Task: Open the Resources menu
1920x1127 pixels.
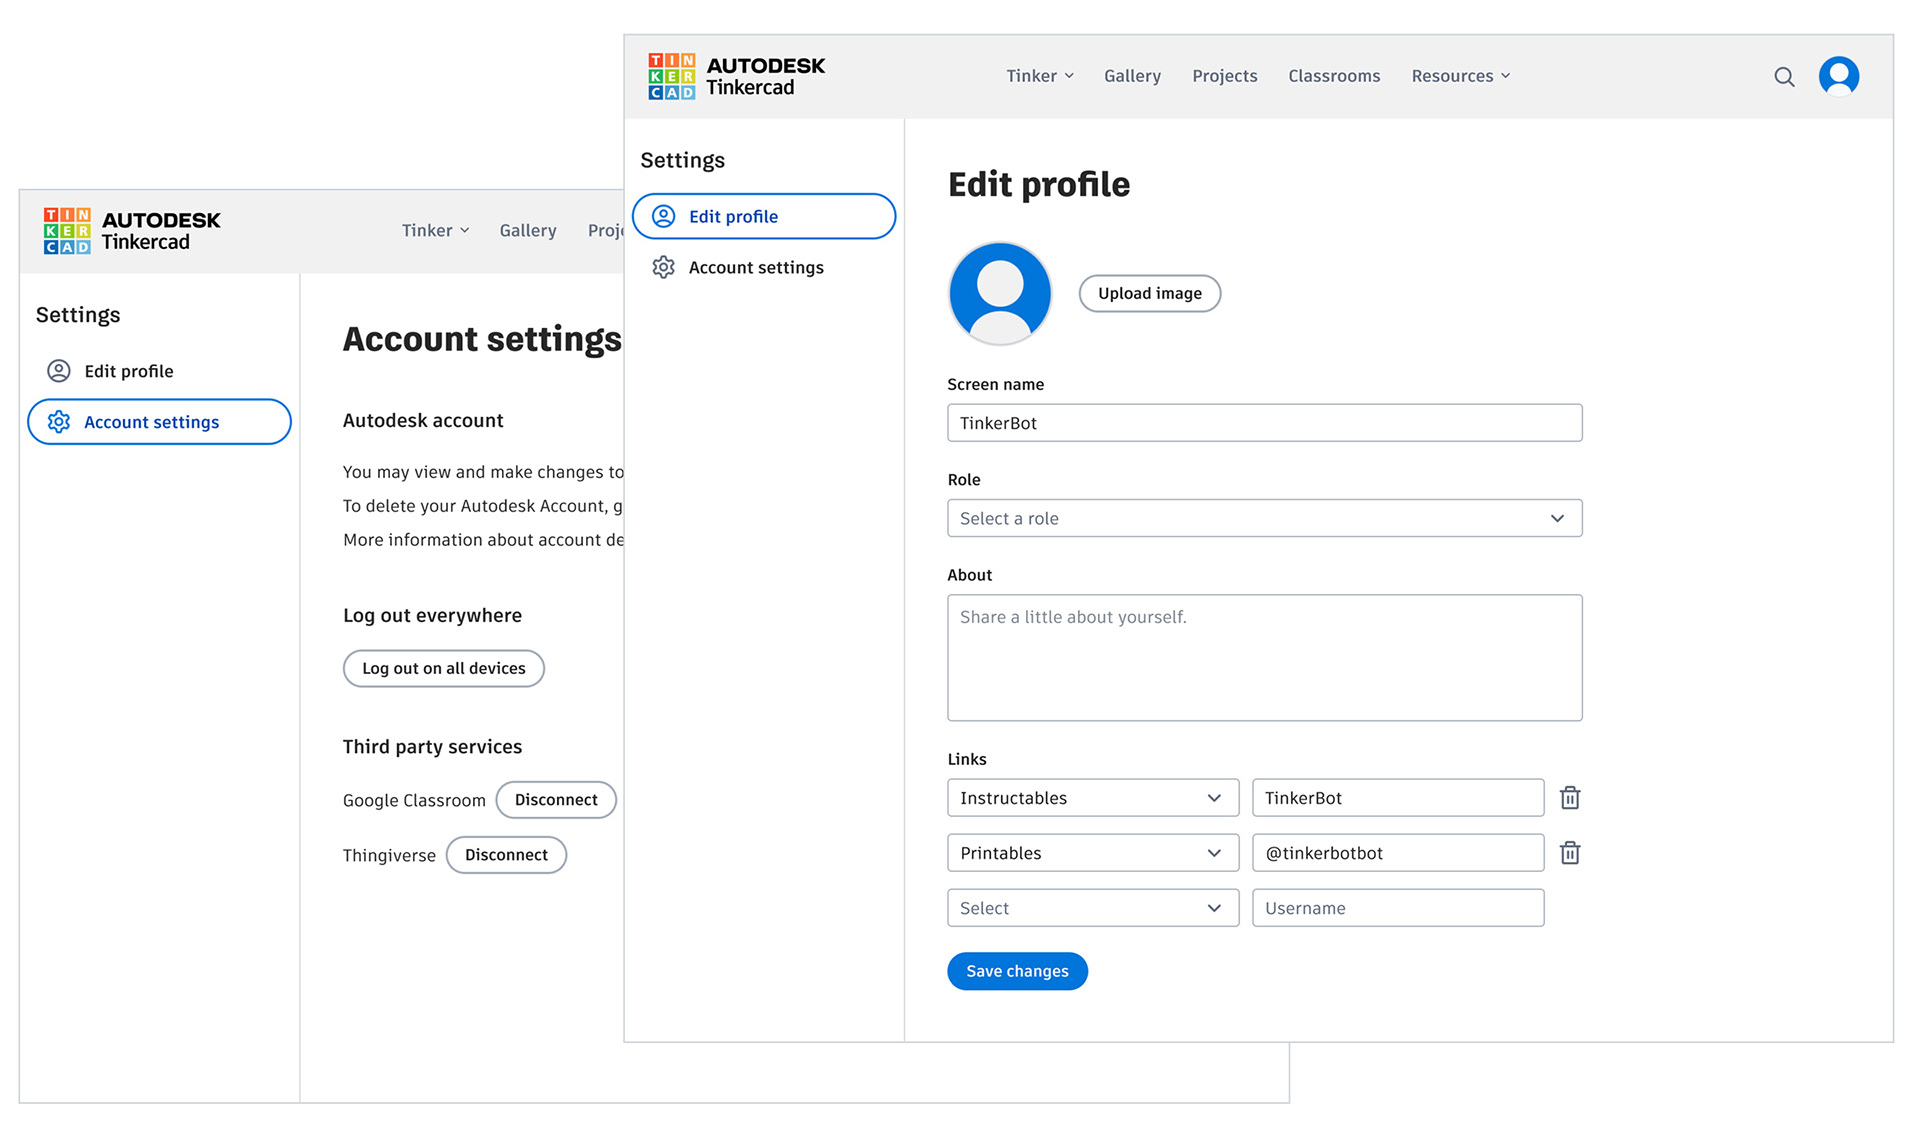Action: point(1460,76)
